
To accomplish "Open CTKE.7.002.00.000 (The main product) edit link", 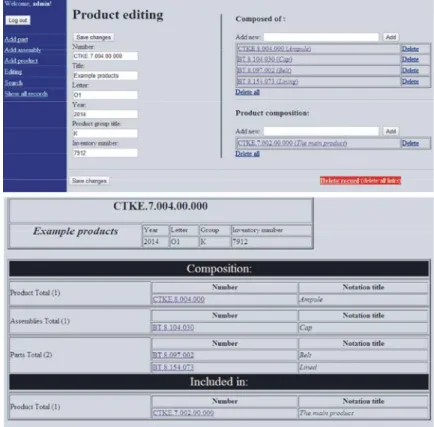I will pos(292,143).
